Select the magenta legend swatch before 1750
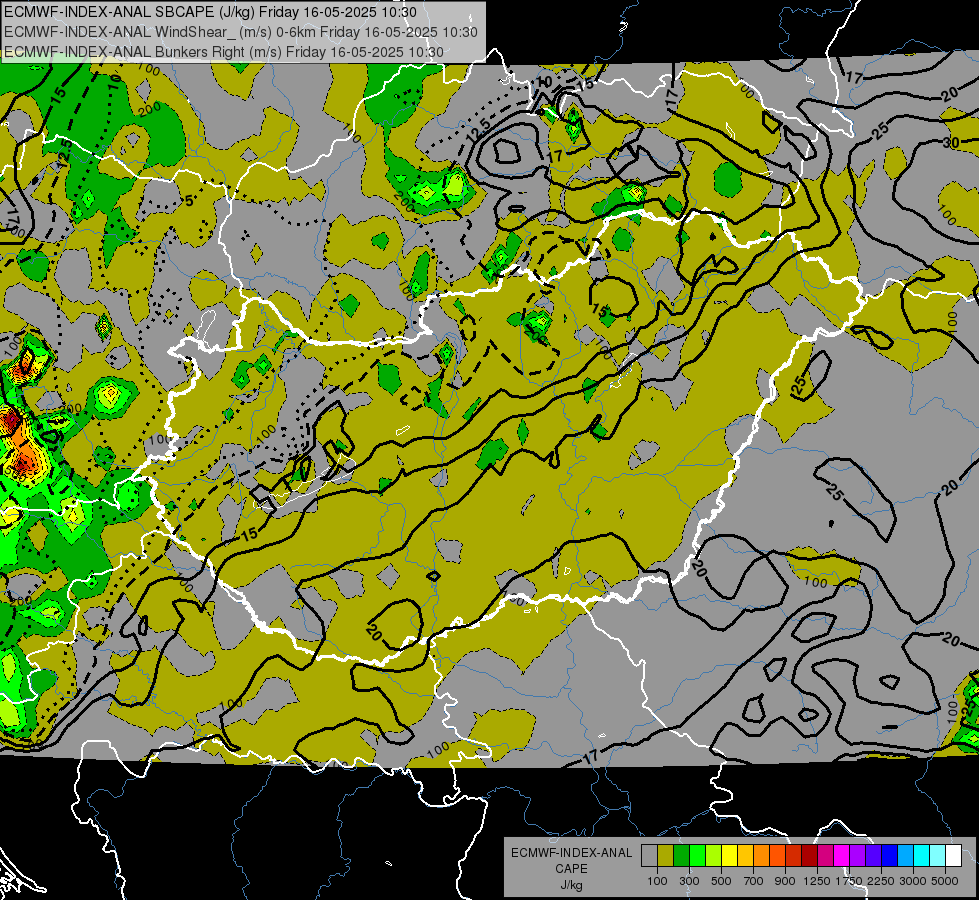 pos(842,855)
